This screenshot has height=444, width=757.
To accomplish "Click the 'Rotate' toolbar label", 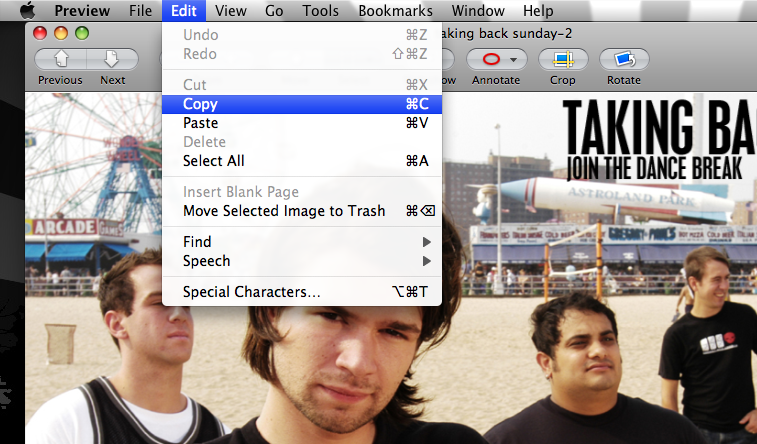I will pos(624,80).
